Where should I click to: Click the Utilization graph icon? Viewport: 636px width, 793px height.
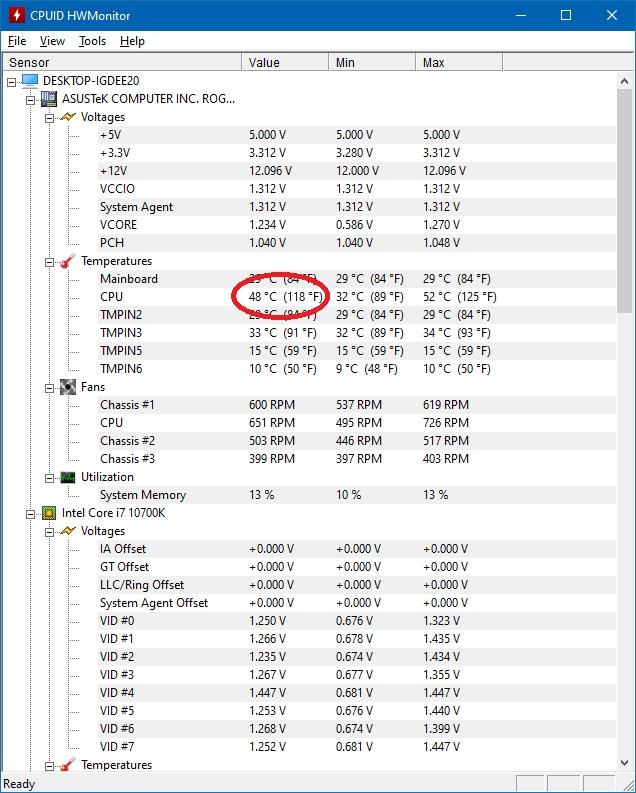click(68, 477)
